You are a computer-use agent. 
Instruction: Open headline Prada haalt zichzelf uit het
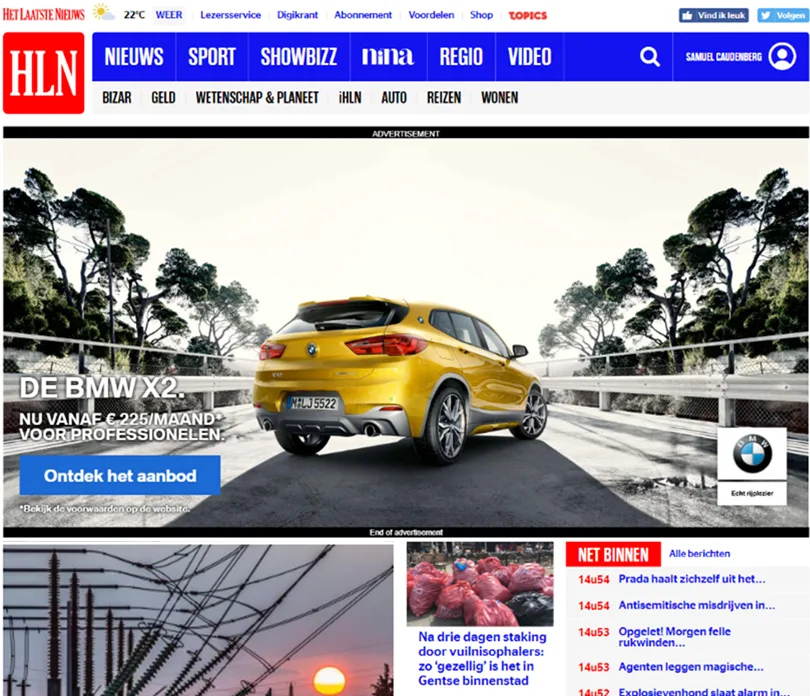point(692,579)
